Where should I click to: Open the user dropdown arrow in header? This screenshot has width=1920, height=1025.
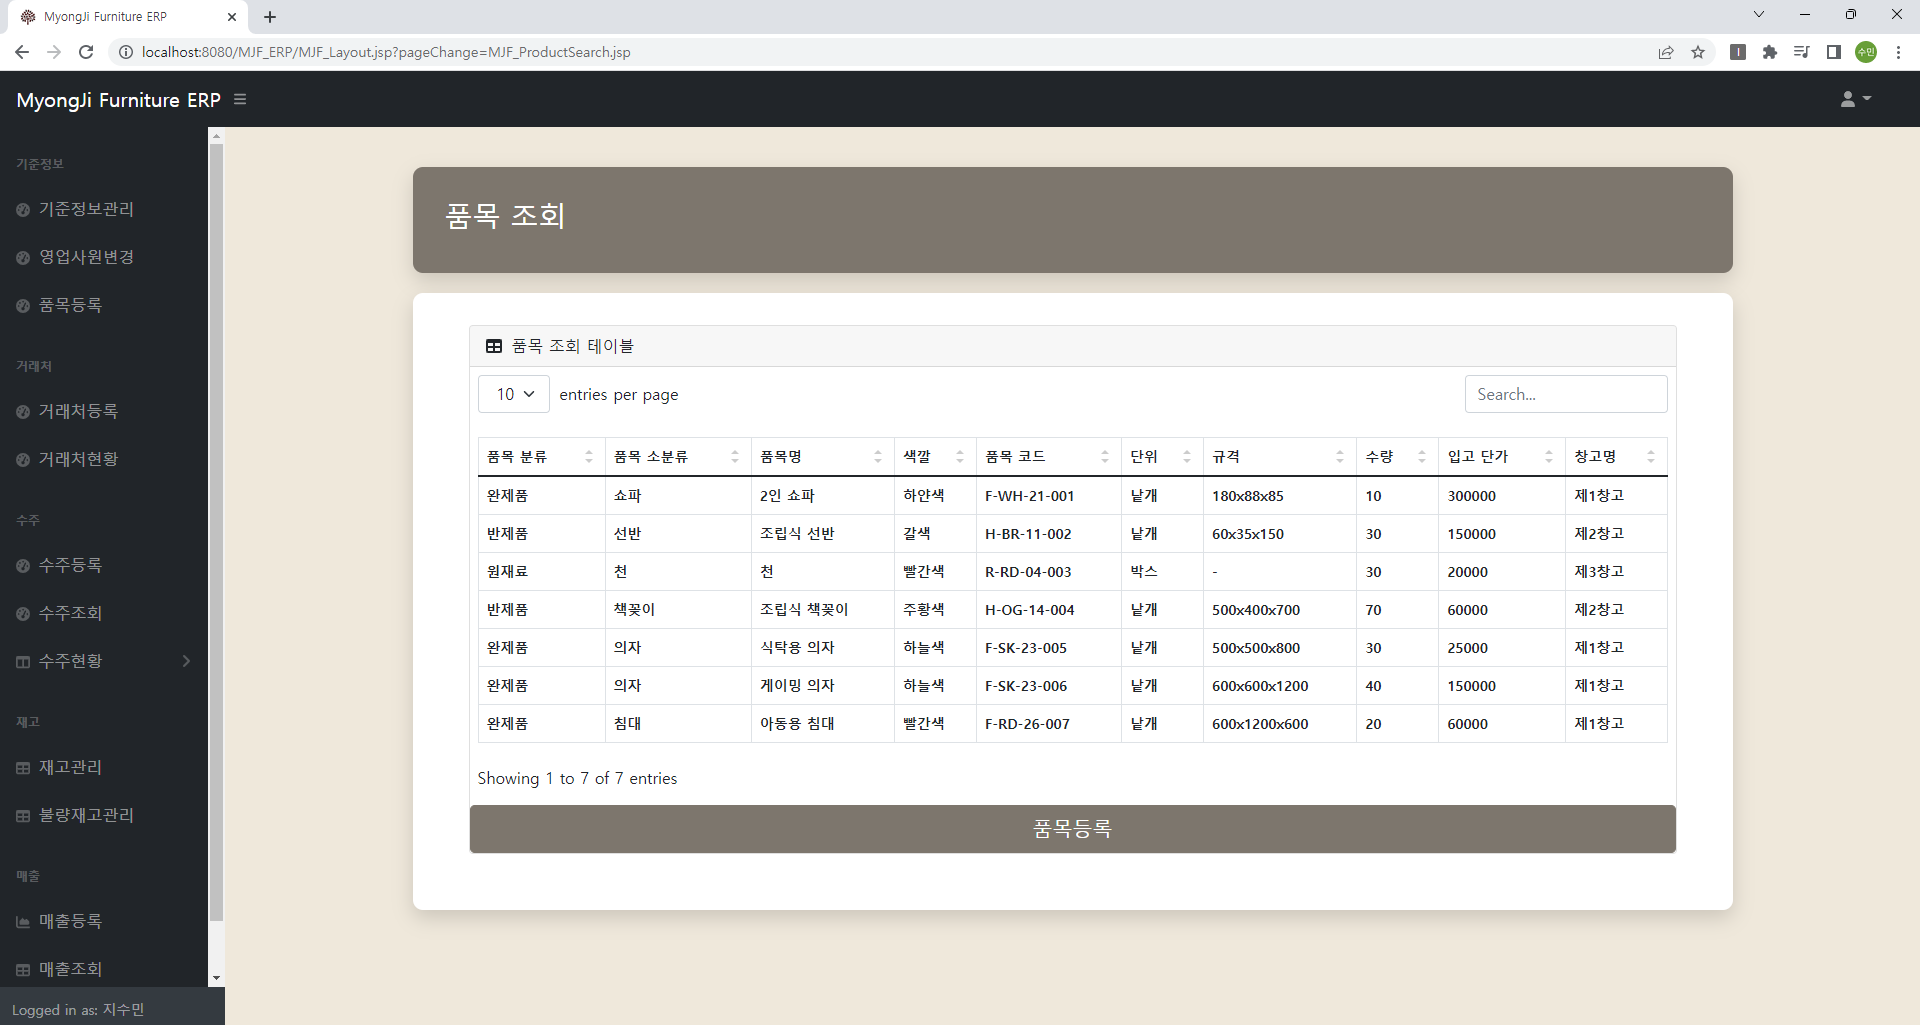(x=1866, y=98)
